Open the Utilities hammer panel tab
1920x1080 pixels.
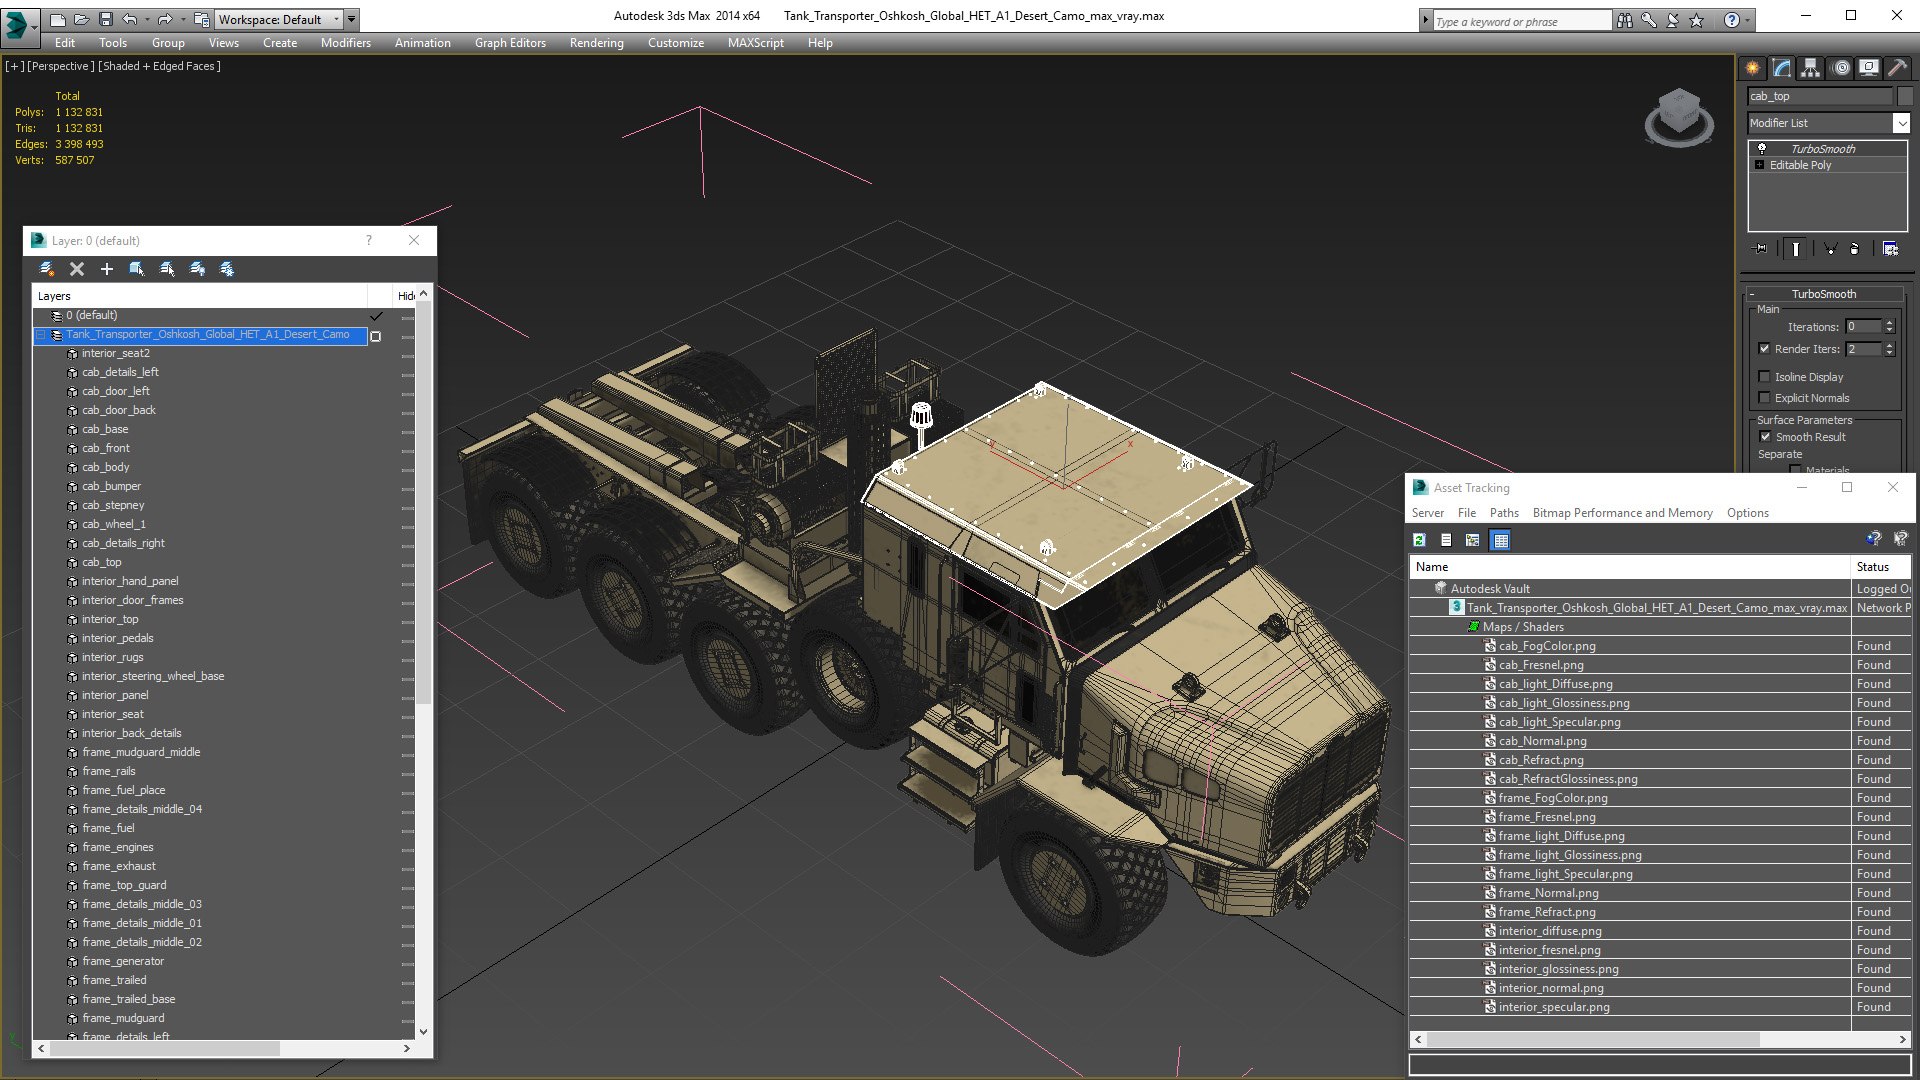point(1897,68)
